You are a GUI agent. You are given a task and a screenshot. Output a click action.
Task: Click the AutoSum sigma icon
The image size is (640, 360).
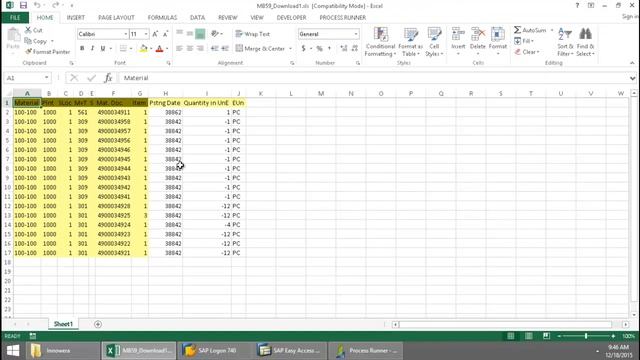[517, 30]
